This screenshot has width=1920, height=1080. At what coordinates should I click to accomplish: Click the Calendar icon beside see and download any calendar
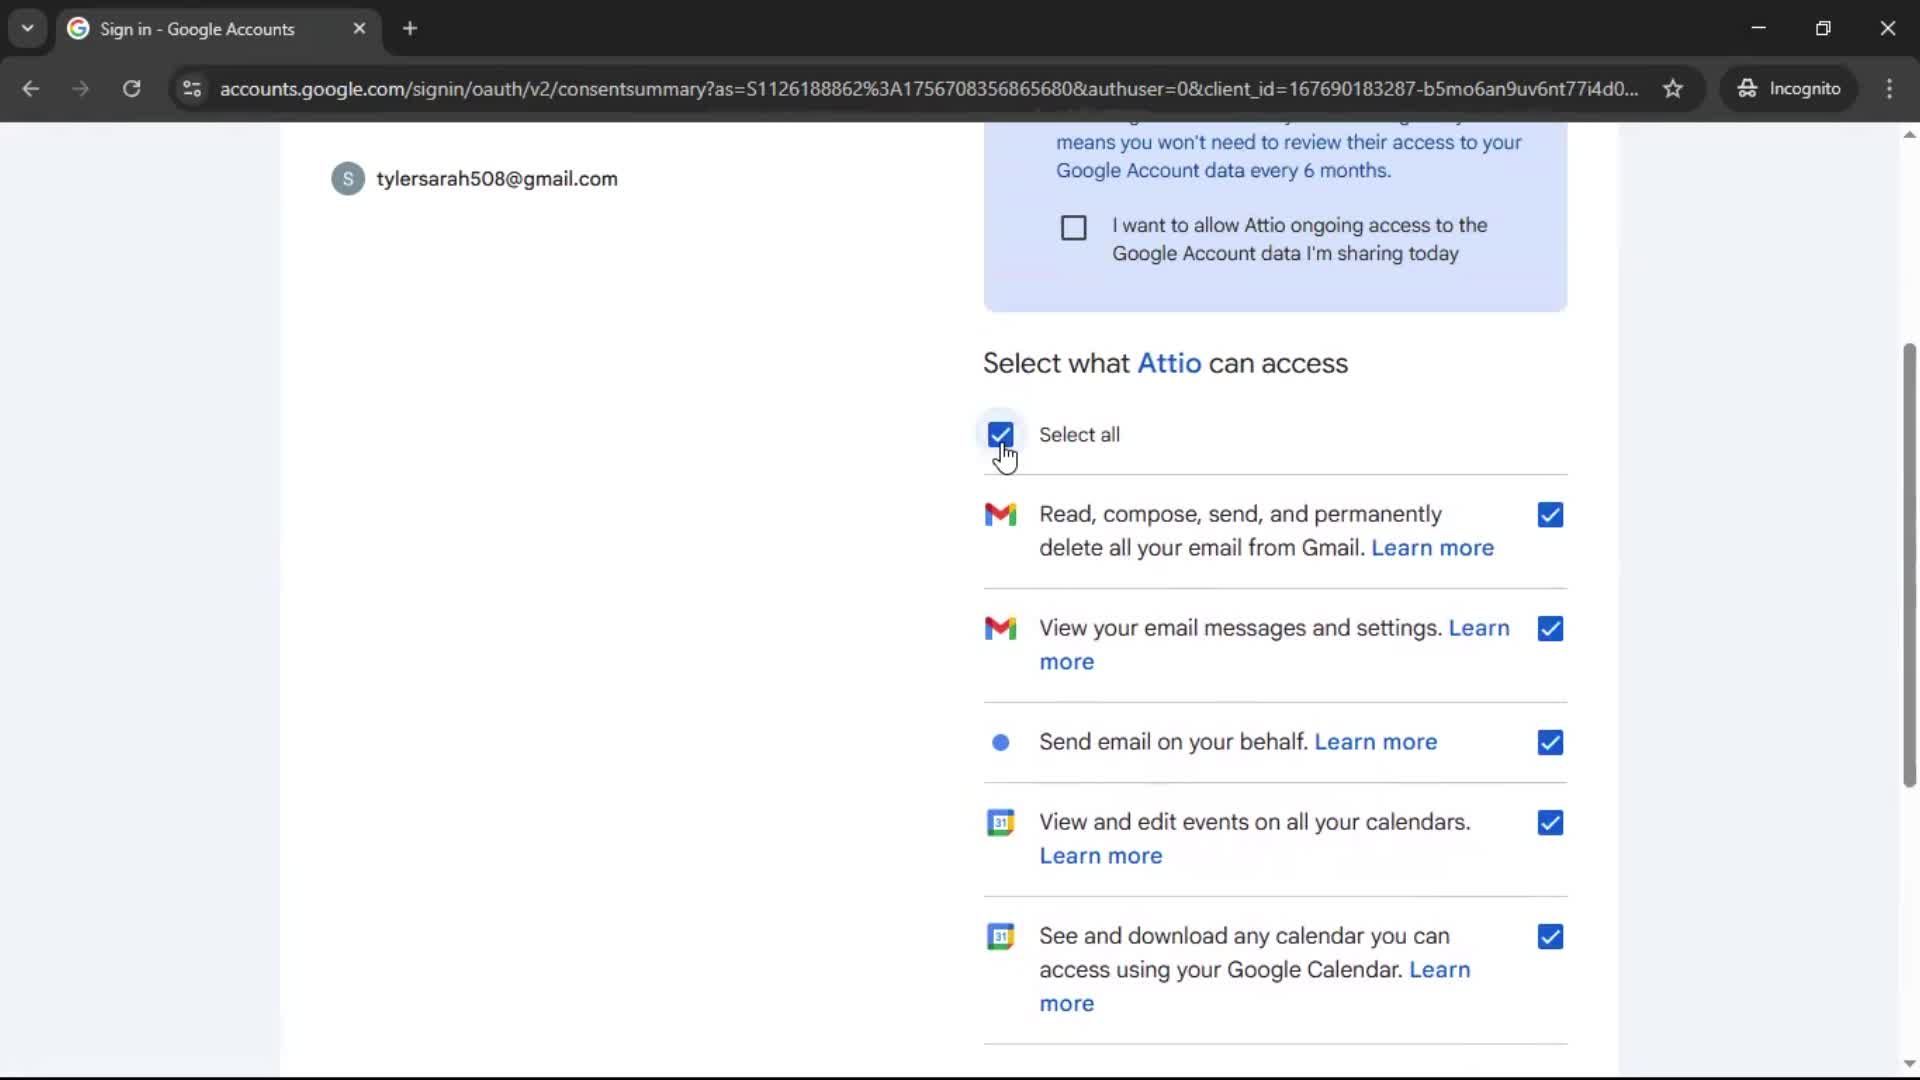1001,936
